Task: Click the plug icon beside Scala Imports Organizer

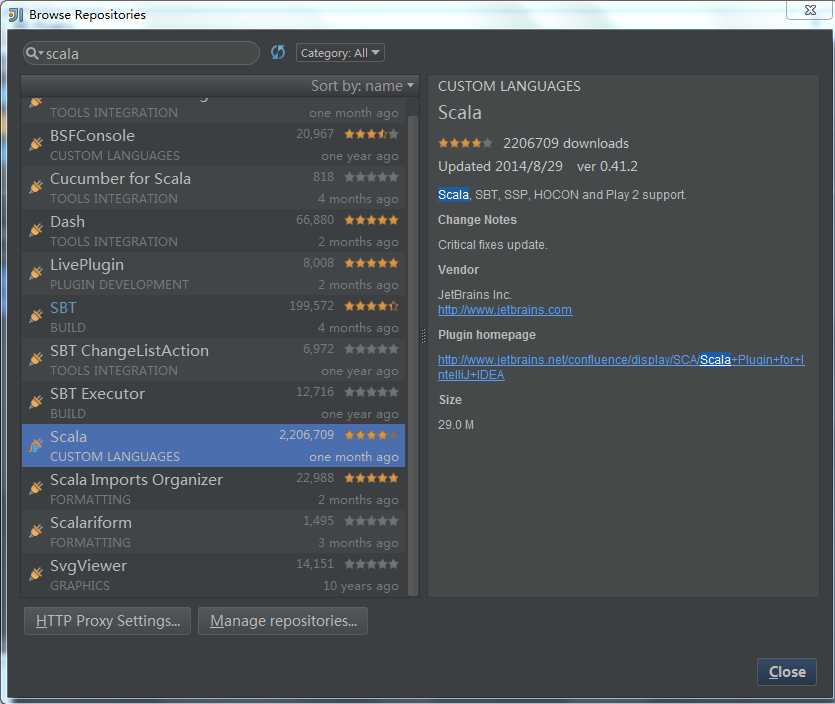Action: click(36, 488)
